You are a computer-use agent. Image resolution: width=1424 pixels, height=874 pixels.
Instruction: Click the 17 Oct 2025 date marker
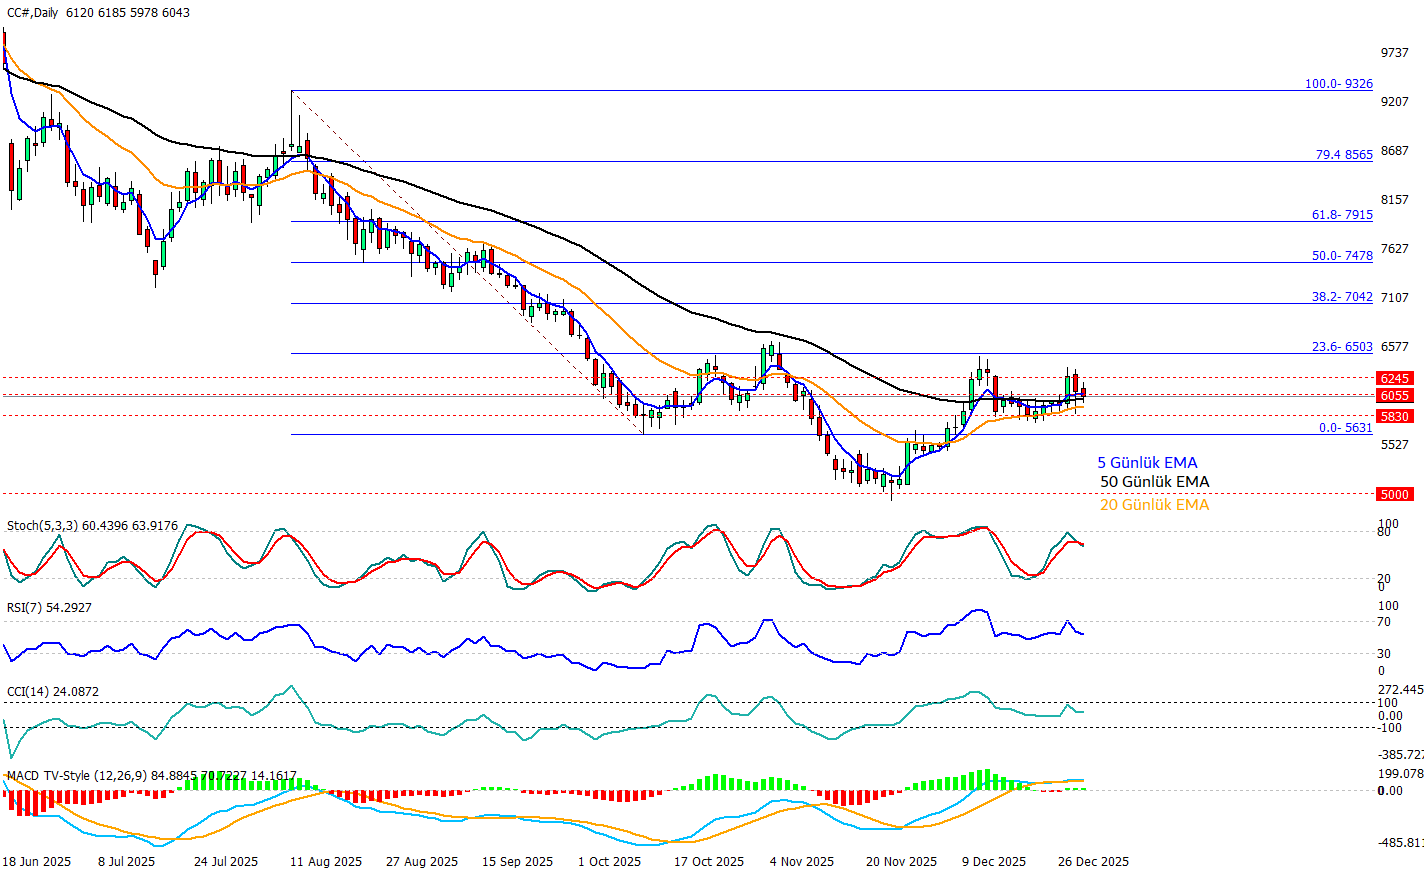click(708, 862)
